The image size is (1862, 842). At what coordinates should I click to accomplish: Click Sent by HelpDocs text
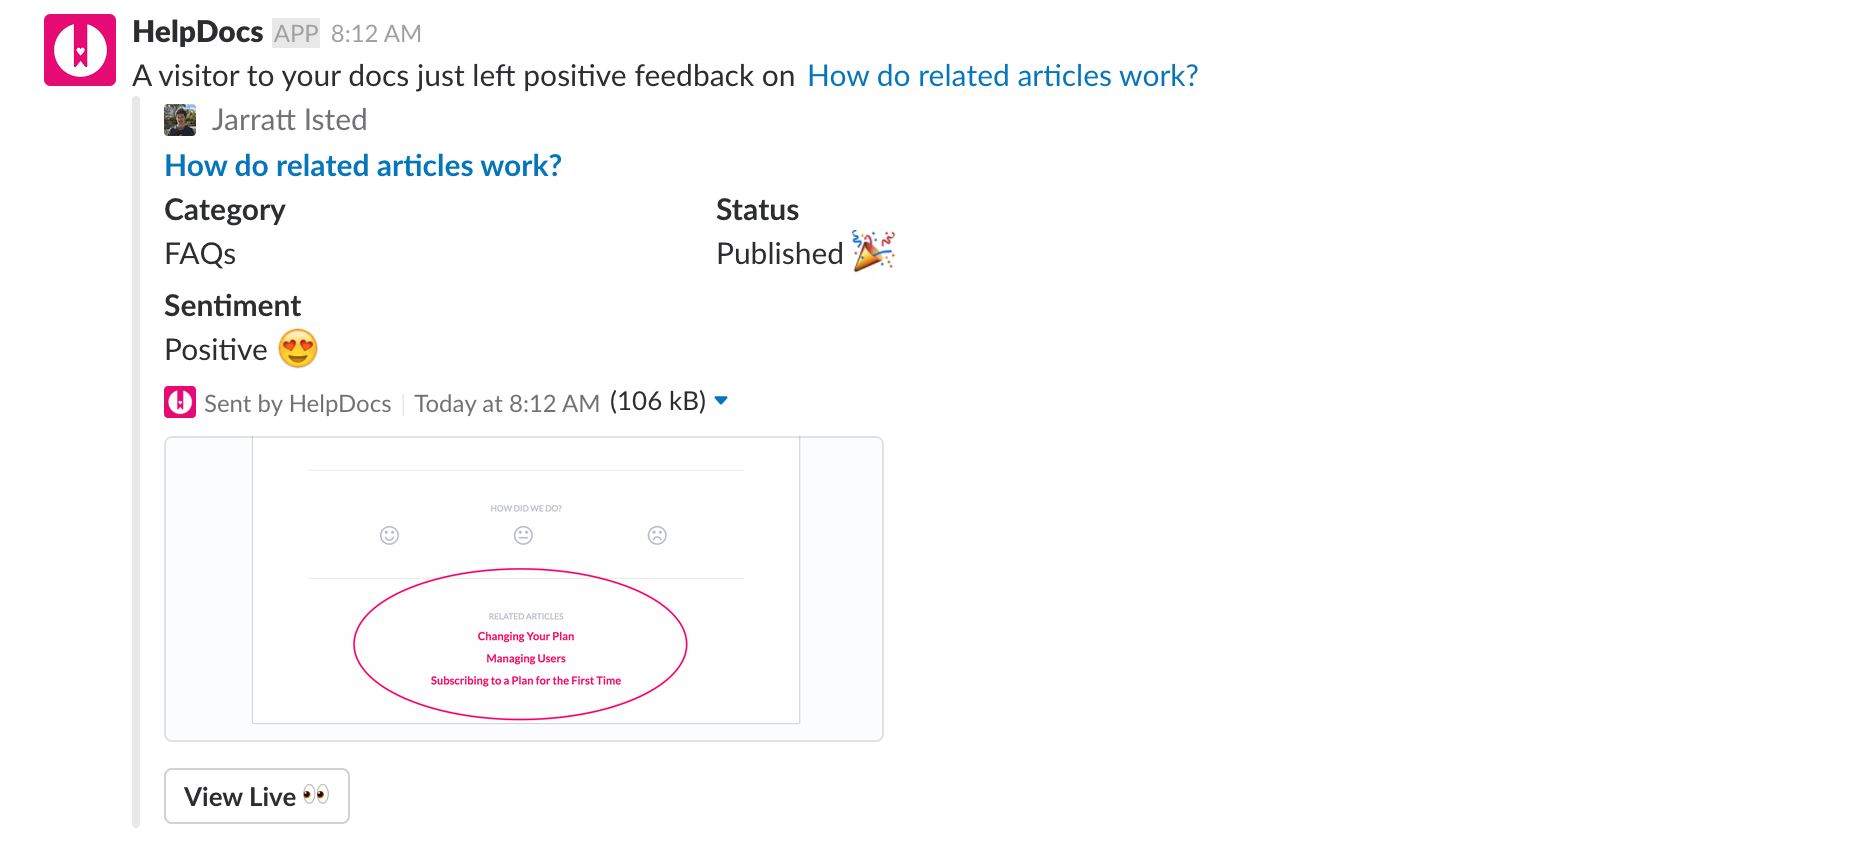coord(297,403)
